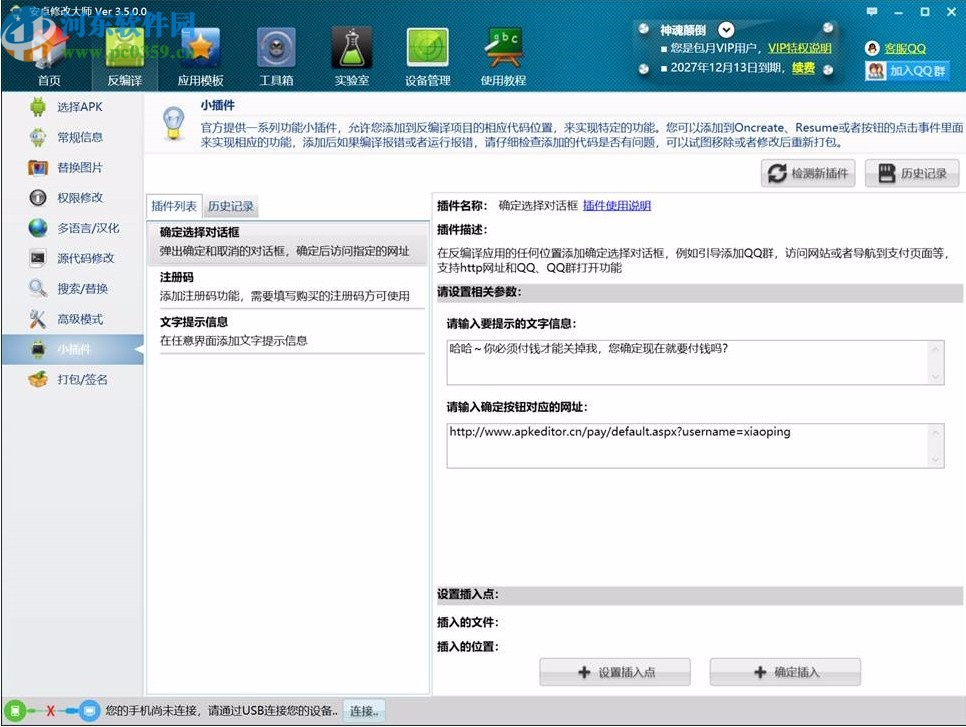This screenshot has height=727, width=966.
Task: Open the 反编译 section
Action: pos(124,55)
